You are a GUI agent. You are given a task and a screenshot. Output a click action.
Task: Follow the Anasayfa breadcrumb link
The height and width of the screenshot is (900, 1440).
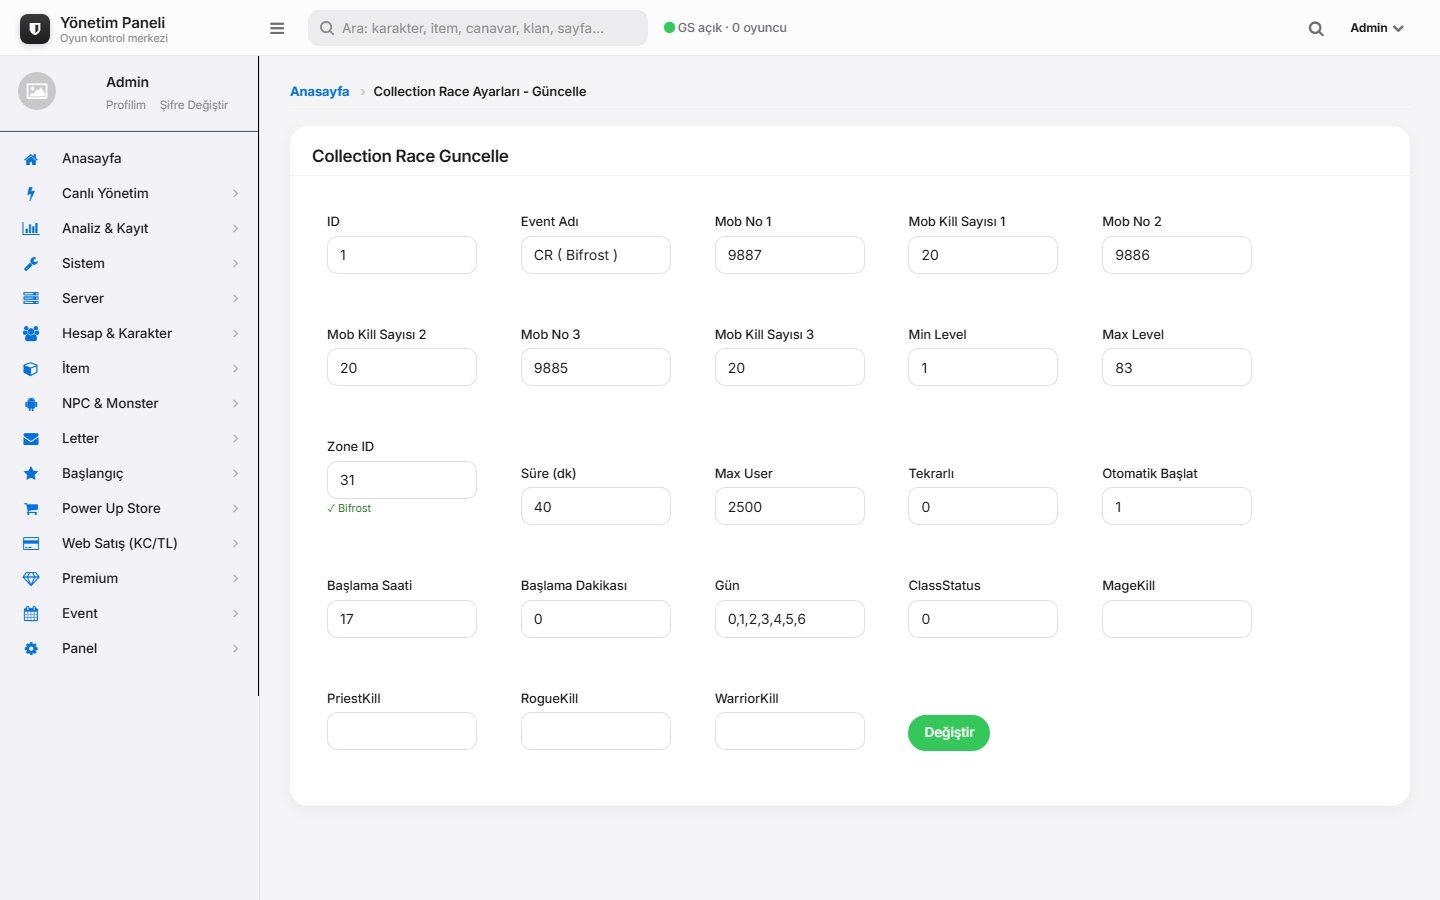320,91
